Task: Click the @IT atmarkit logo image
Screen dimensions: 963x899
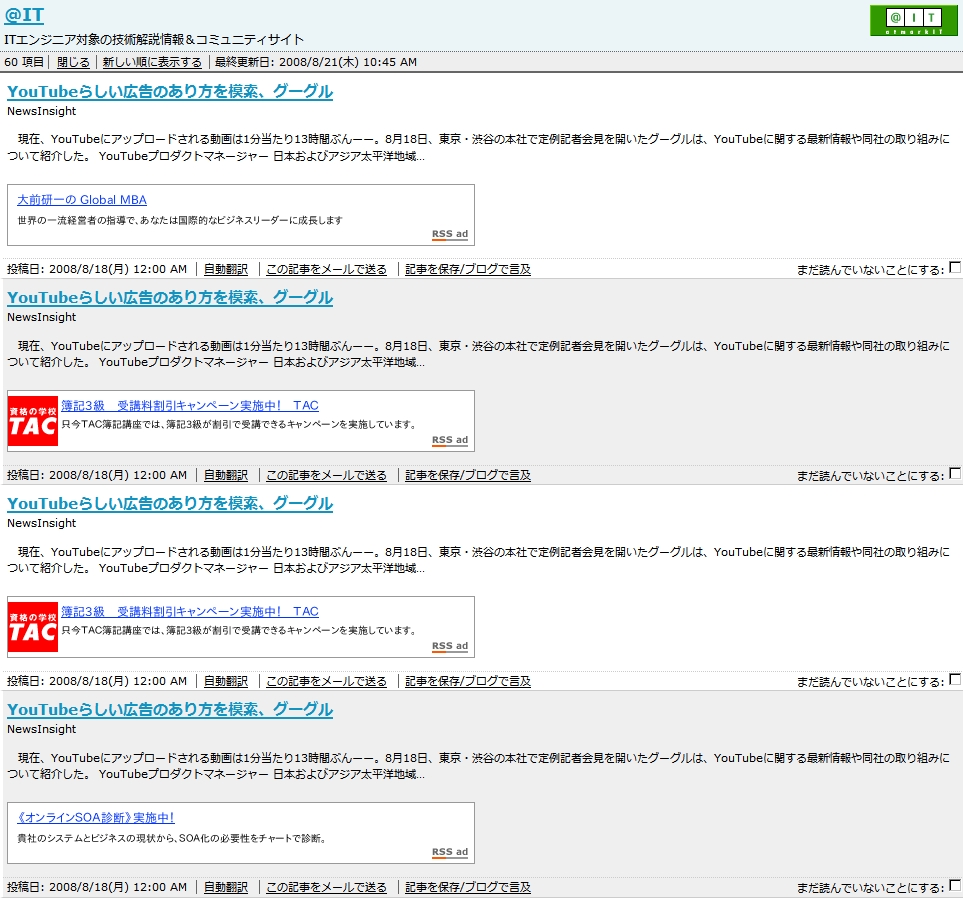Action: (x=913, y=20)
